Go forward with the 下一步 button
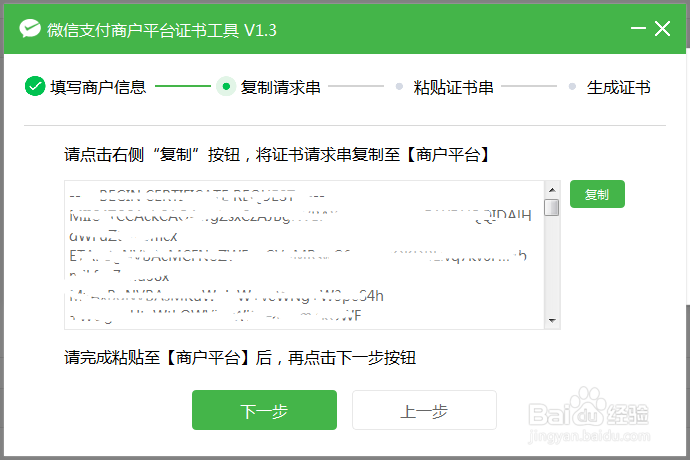 coord(264,410)
